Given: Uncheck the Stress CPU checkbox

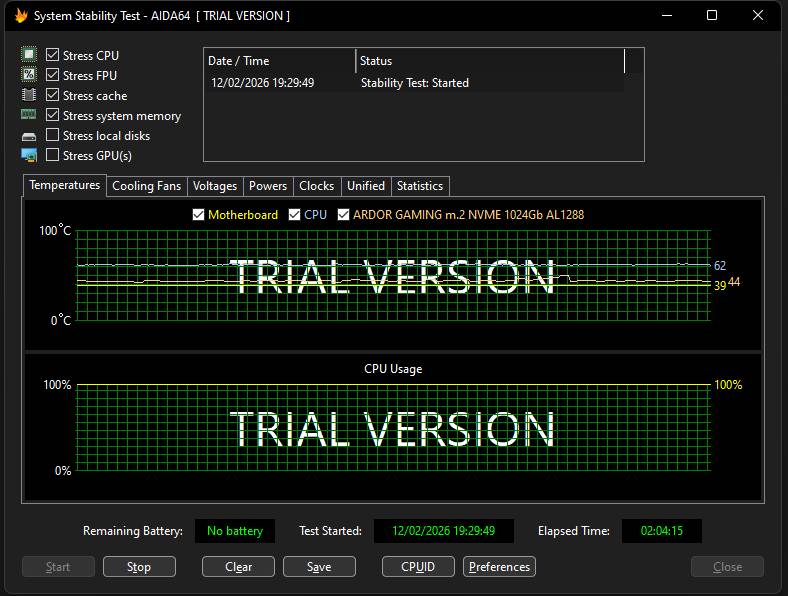Looking at the screenshot, I should 52,54.
